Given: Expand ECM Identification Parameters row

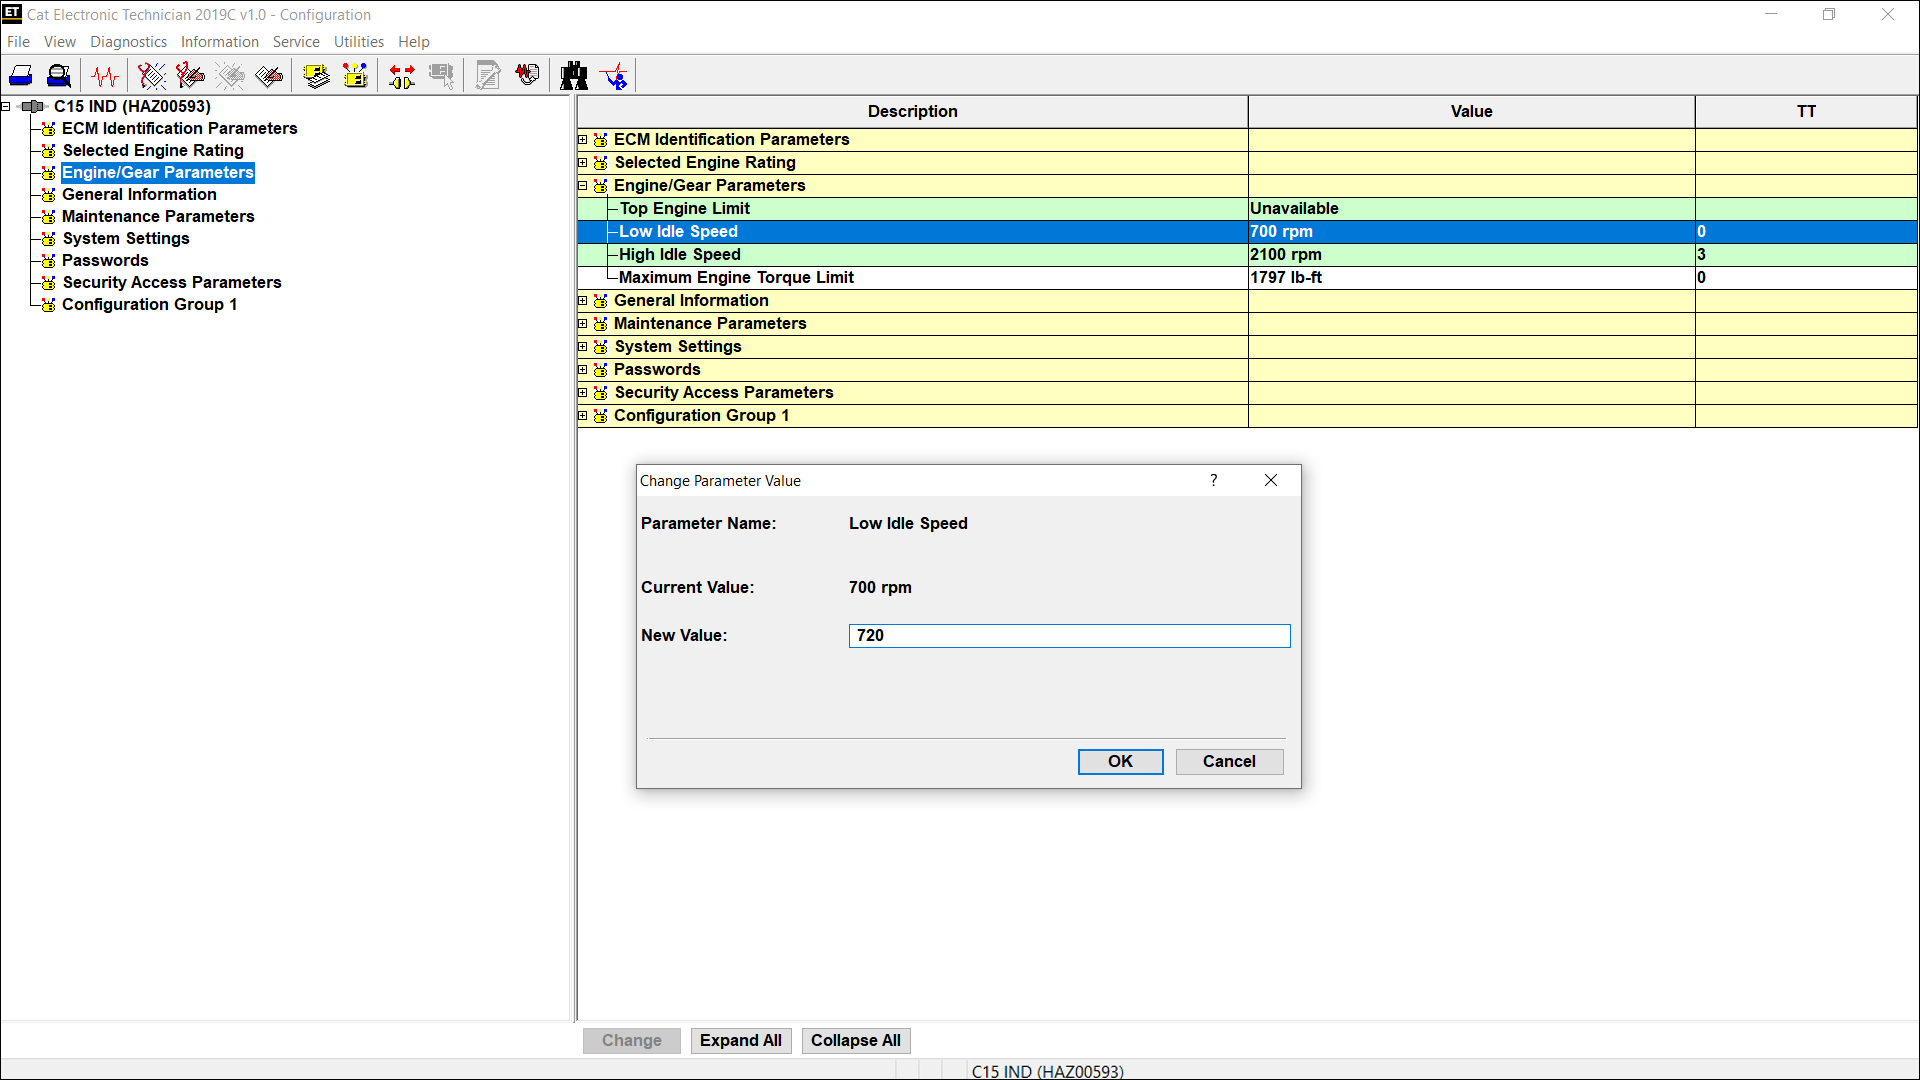Looking at the screenshot, I should pos(583,140).
